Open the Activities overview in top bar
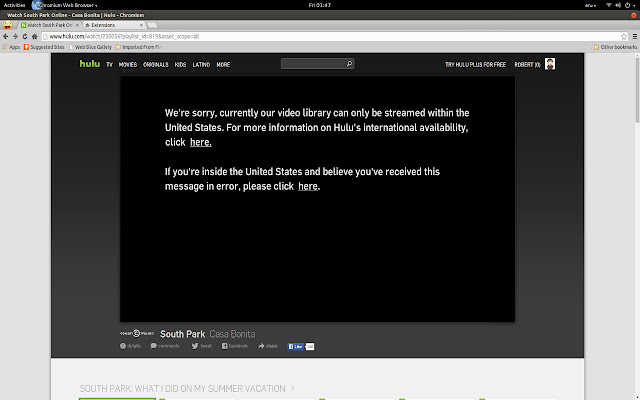 [14, 5]
